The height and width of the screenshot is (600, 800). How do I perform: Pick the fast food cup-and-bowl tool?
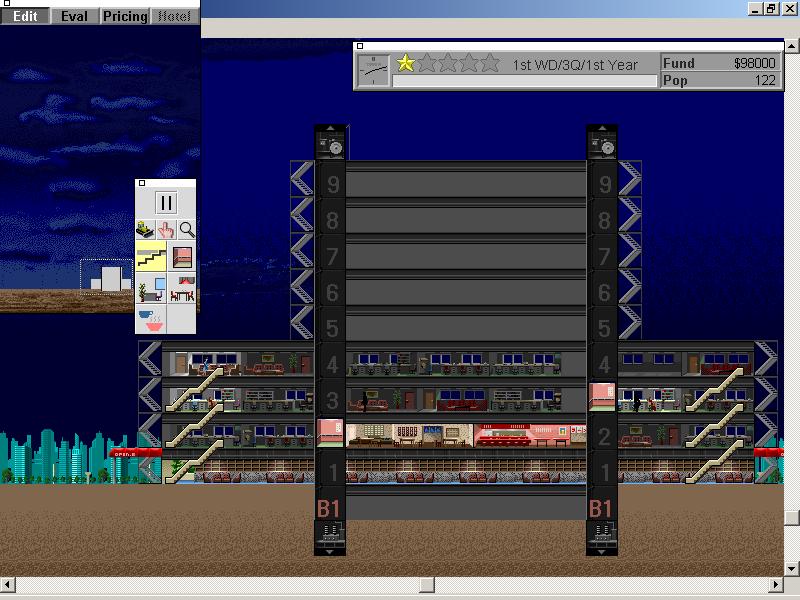click(x=151, y=320)
